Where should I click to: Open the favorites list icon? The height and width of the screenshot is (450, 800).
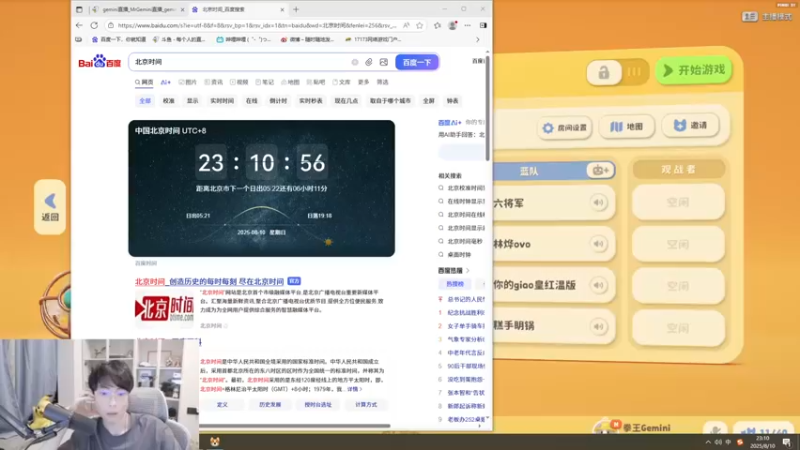(437, 25)
